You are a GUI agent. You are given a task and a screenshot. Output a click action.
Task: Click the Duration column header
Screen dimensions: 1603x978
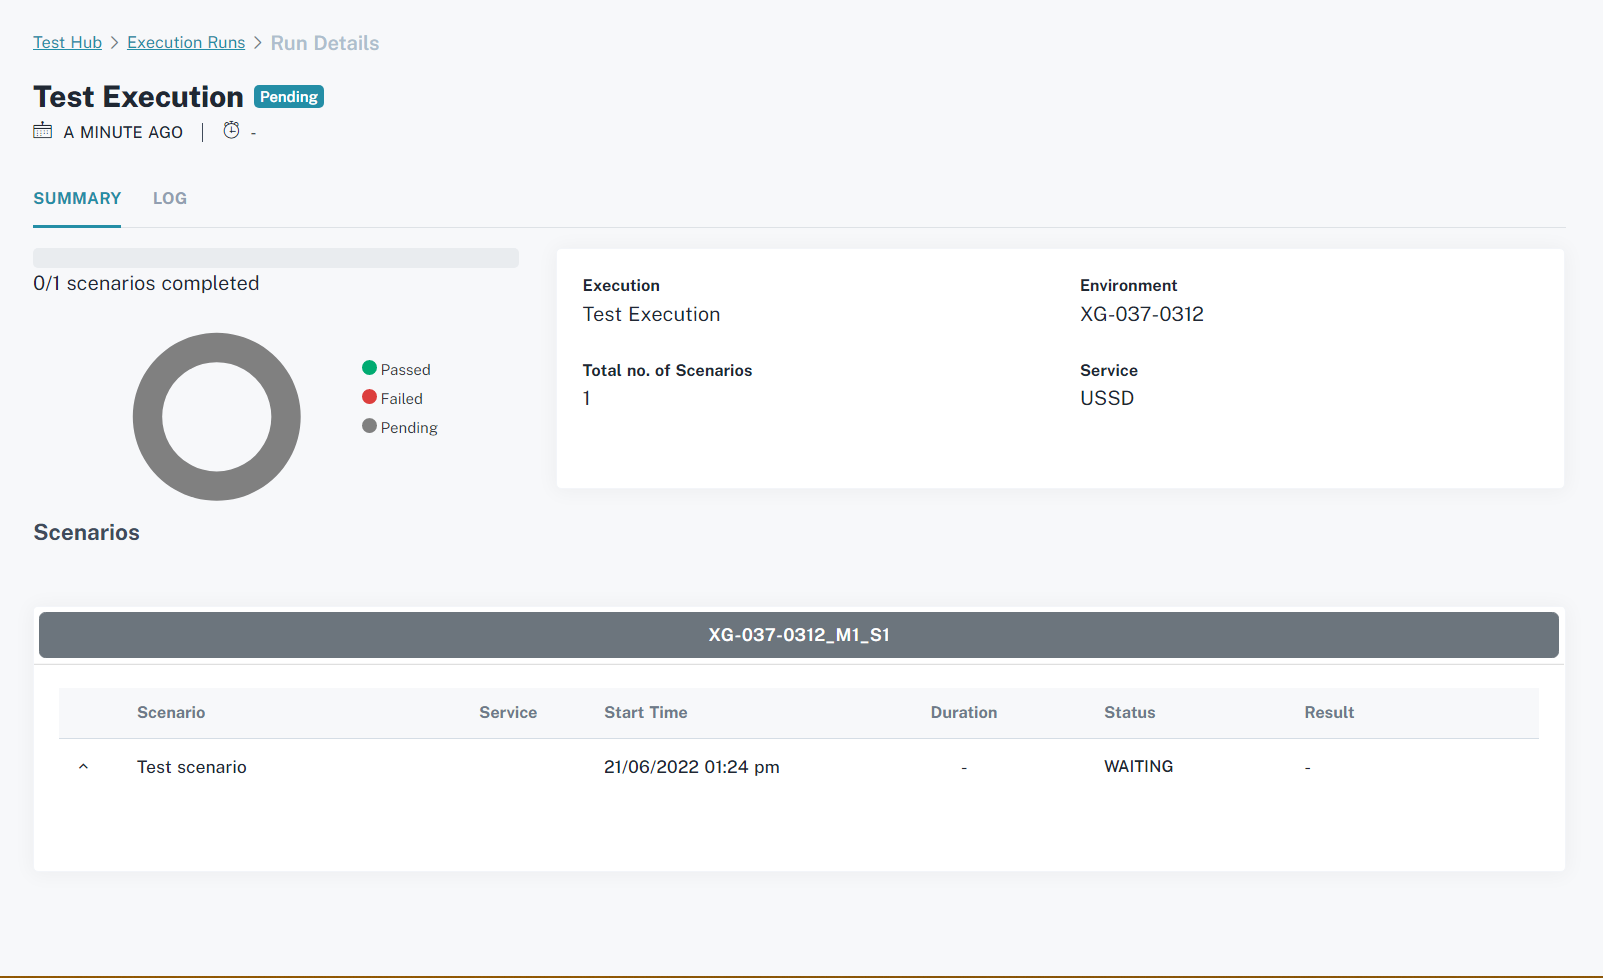(x=963, y=712)
